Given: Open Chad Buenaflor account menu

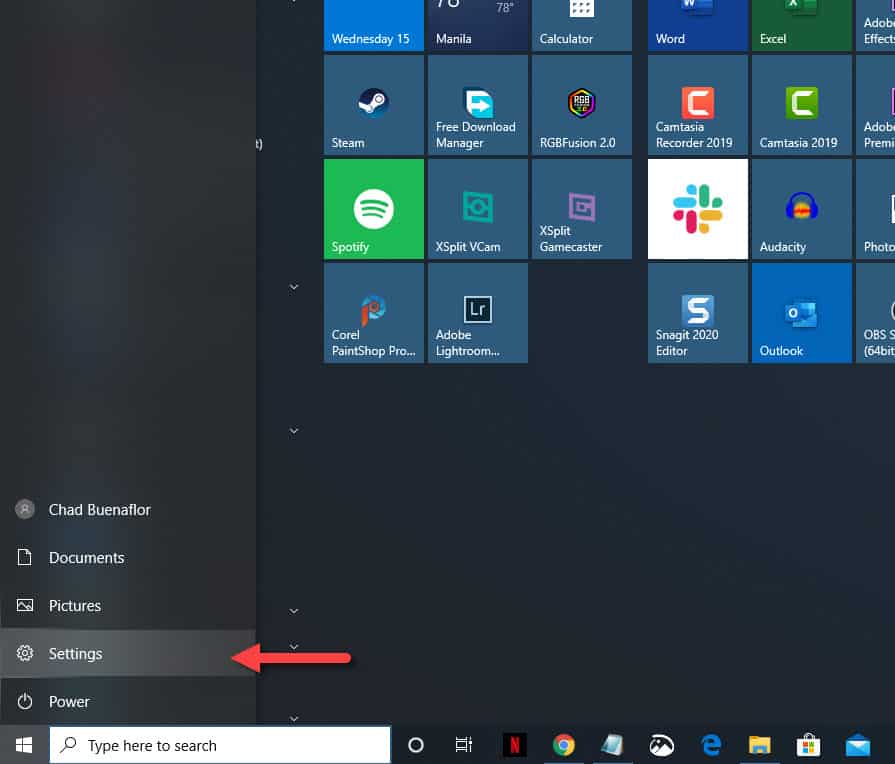Looking at the screenshot, I should tap(128, 509).
